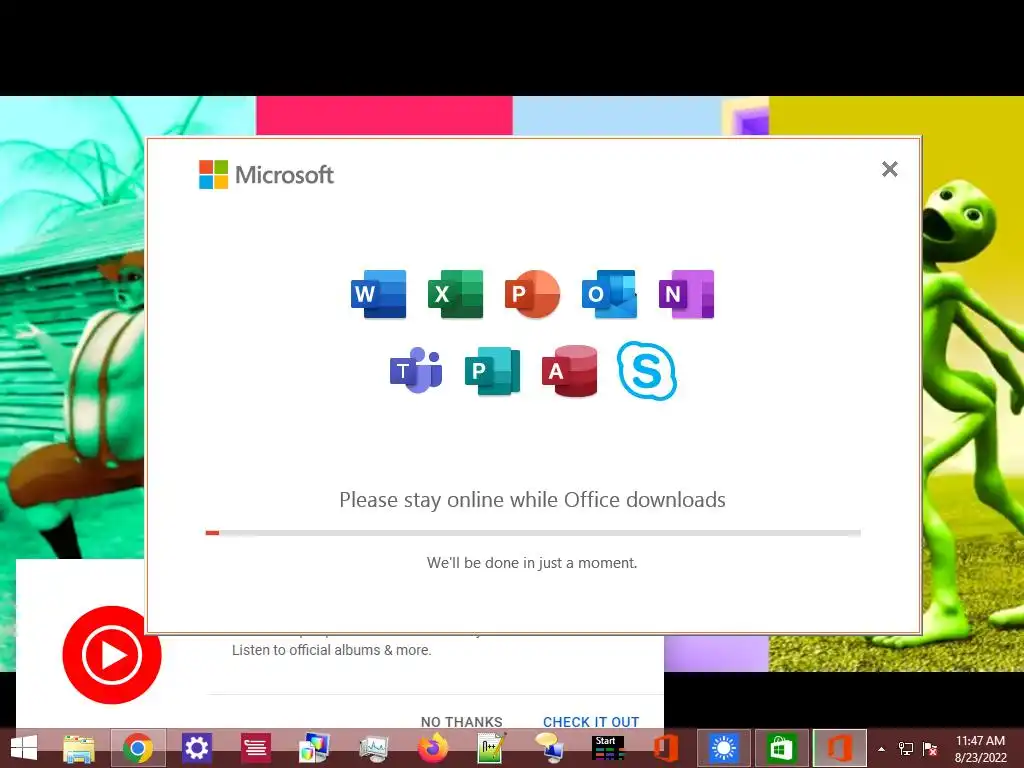Click the text 'We'll be done in just a moment.'
The width and height of the screenshot is (1024, 768).
click(532, 563)
